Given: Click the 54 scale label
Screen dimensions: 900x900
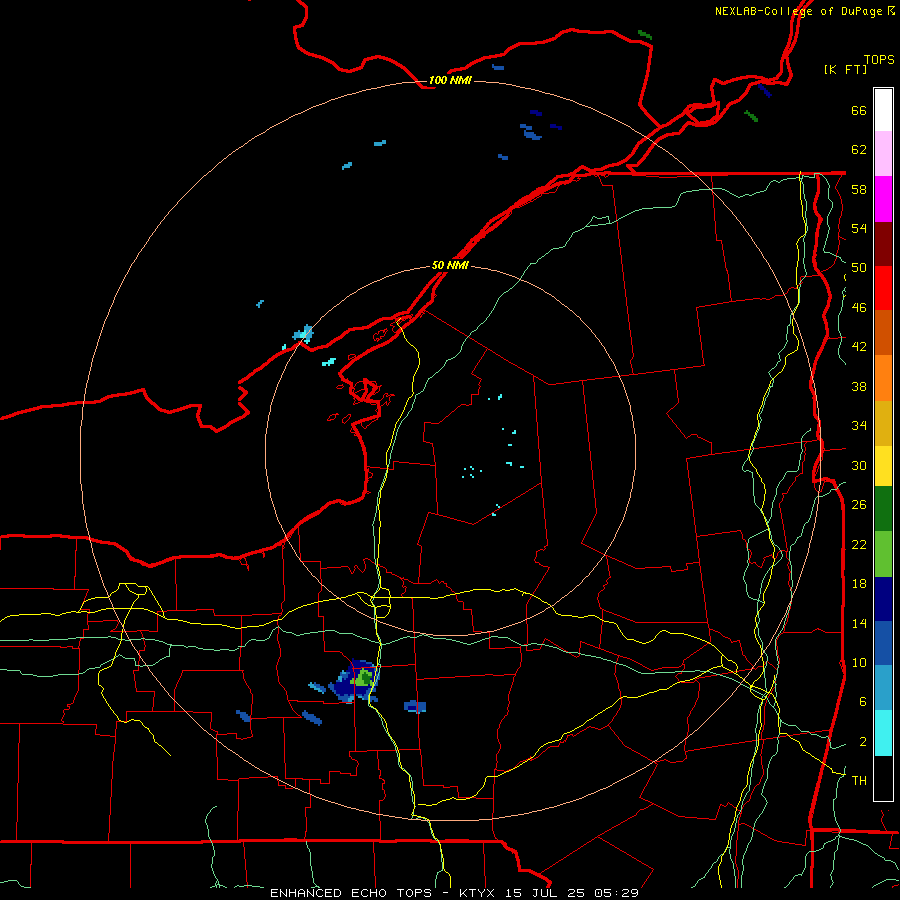Looking at the screenshot, I should 859,228.
